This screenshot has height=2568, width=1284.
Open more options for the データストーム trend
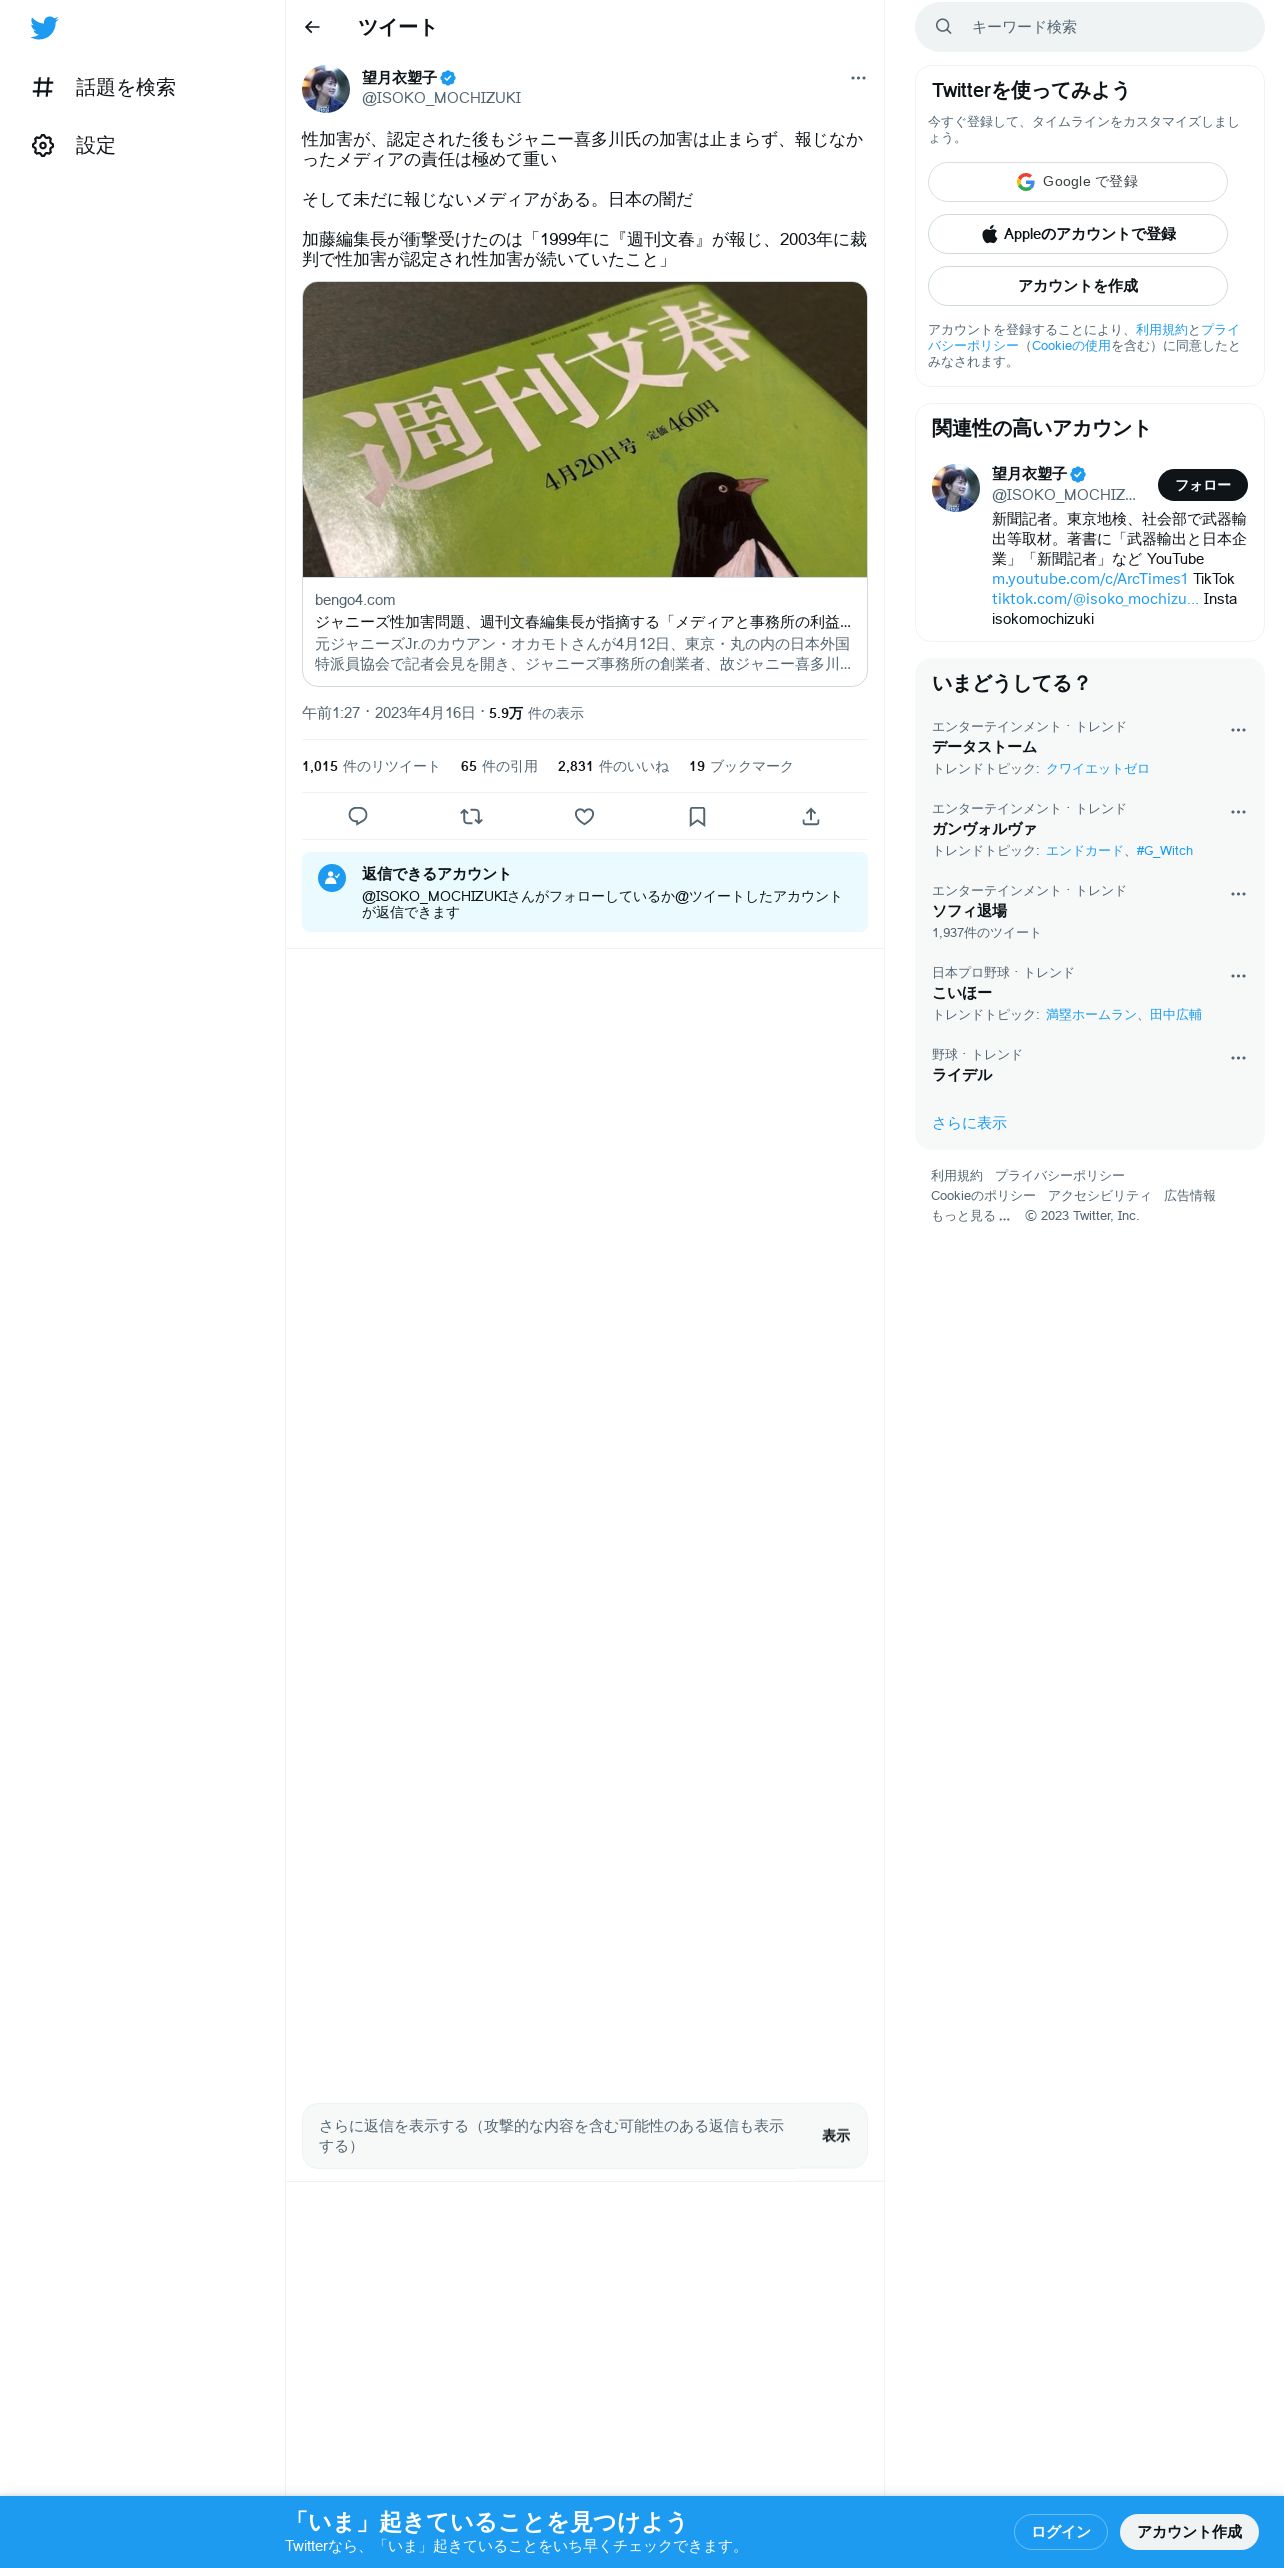(1238, 730)
